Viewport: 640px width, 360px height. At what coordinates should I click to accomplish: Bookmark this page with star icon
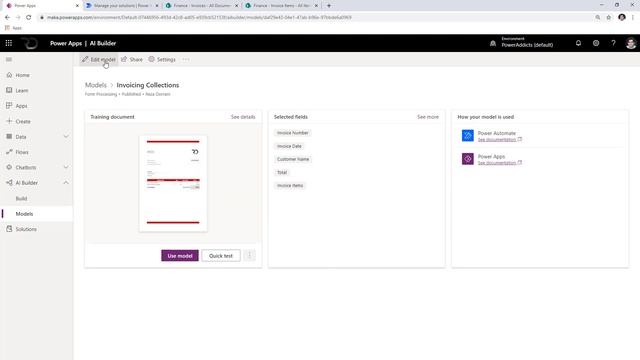tap(609, 18)
